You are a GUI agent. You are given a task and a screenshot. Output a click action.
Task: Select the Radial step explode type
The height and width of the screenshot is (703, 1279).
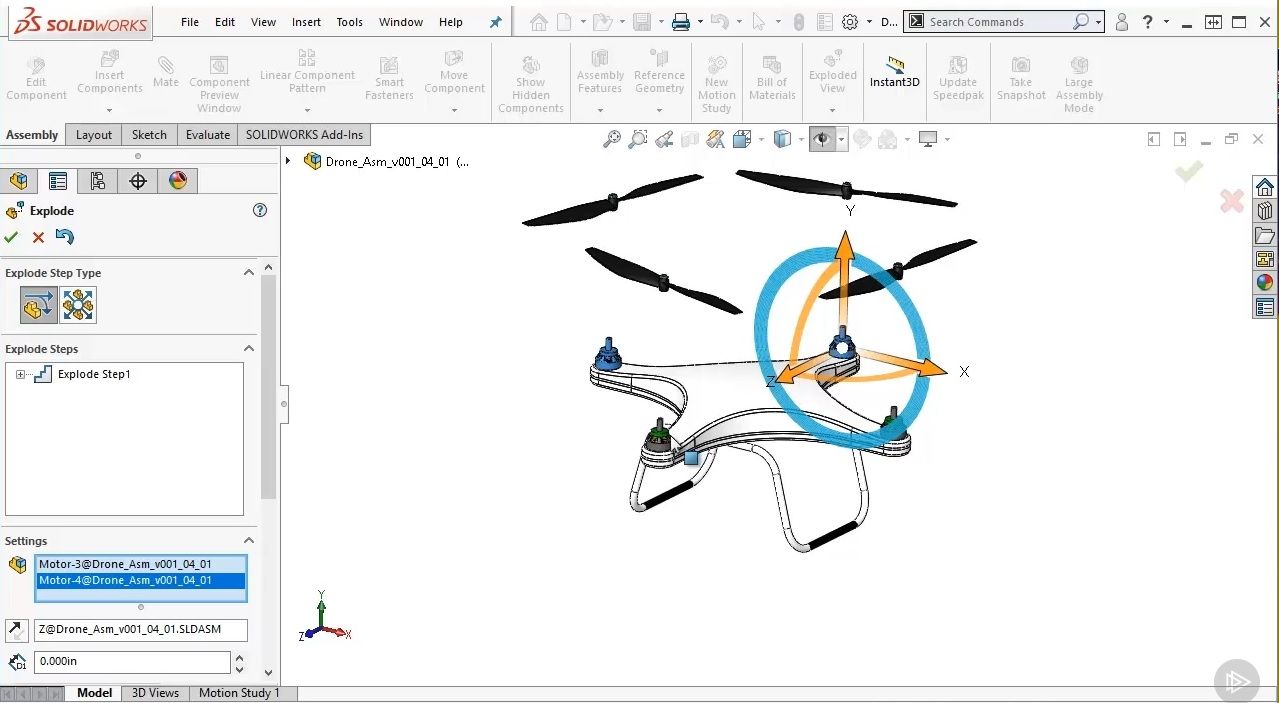(x=78, y=305)
